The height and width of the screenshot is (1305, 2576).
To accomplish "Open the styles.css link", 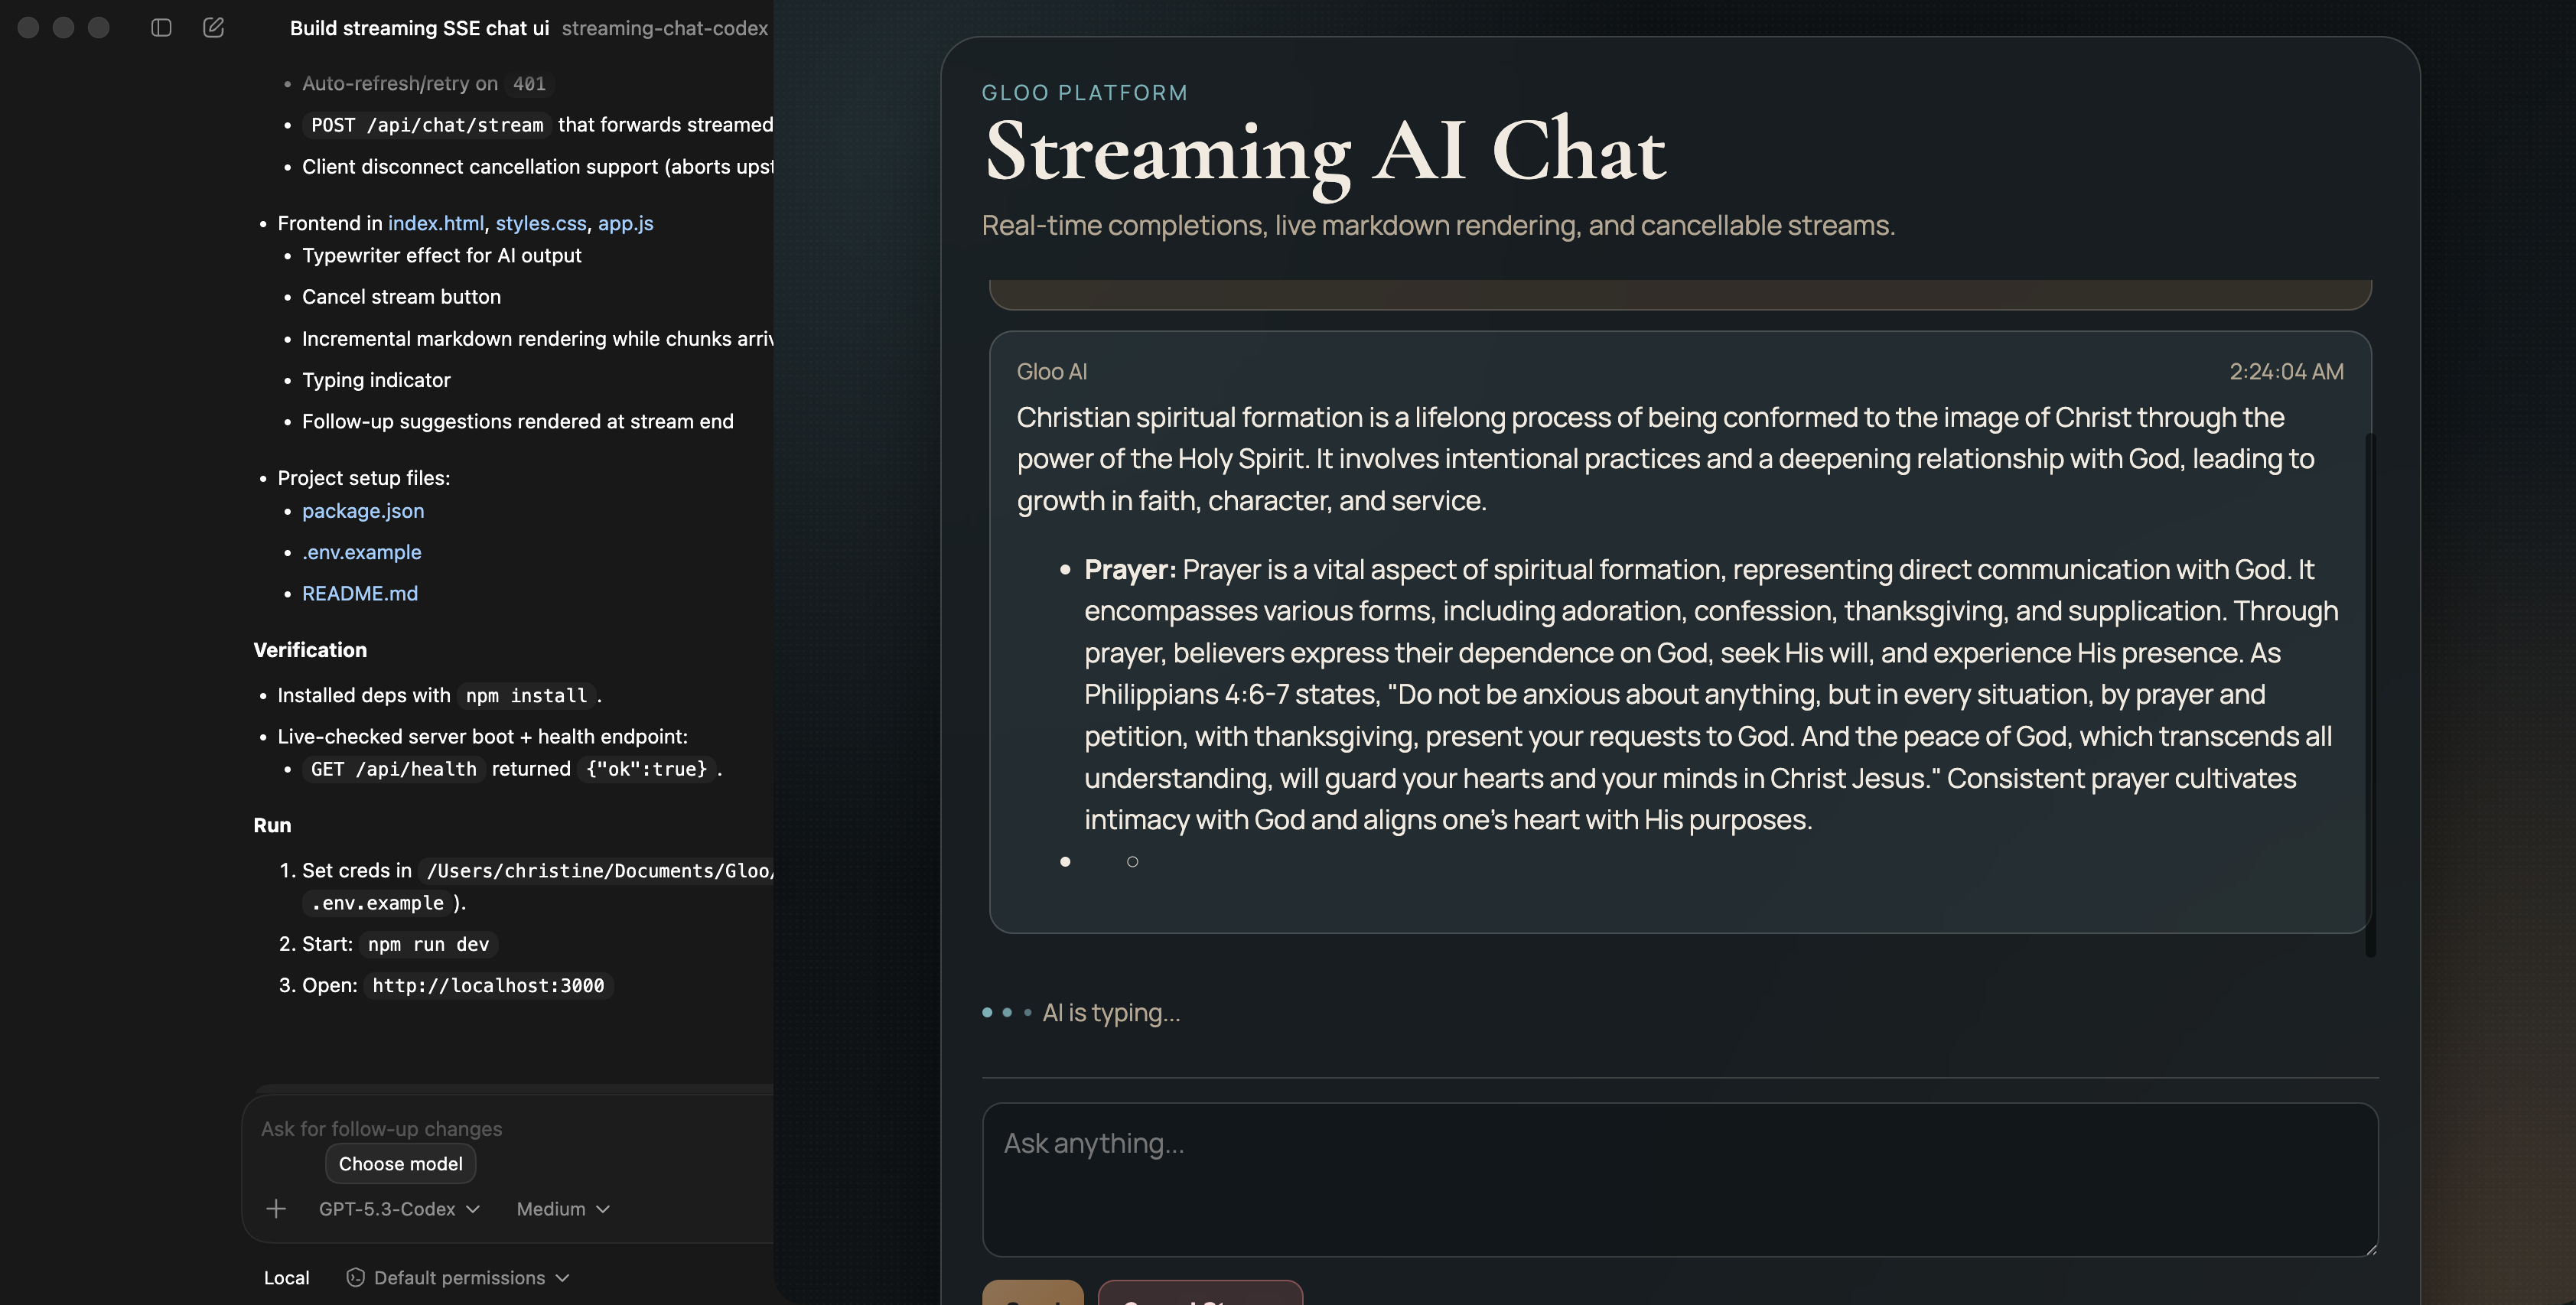I will (539, 222).
